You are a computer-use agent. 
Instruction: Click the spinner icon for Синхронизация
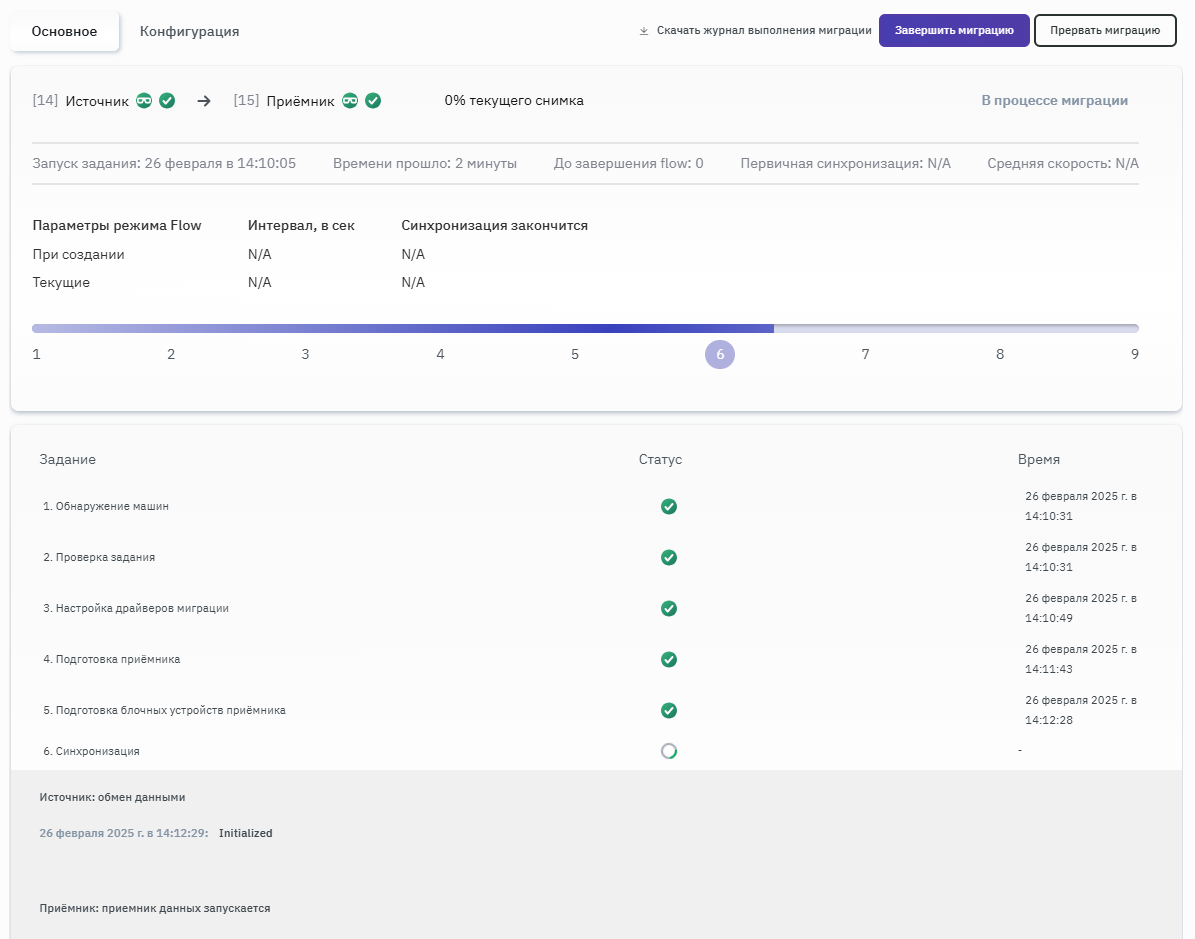[x=669, y=751]
